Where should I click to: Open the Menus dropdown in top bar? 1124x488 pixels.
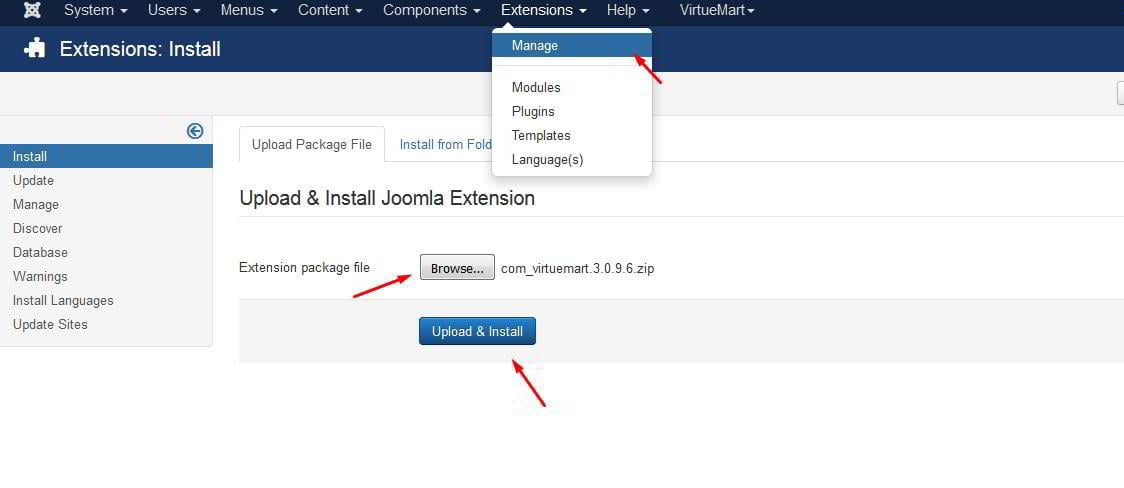(x=249, y=11)
